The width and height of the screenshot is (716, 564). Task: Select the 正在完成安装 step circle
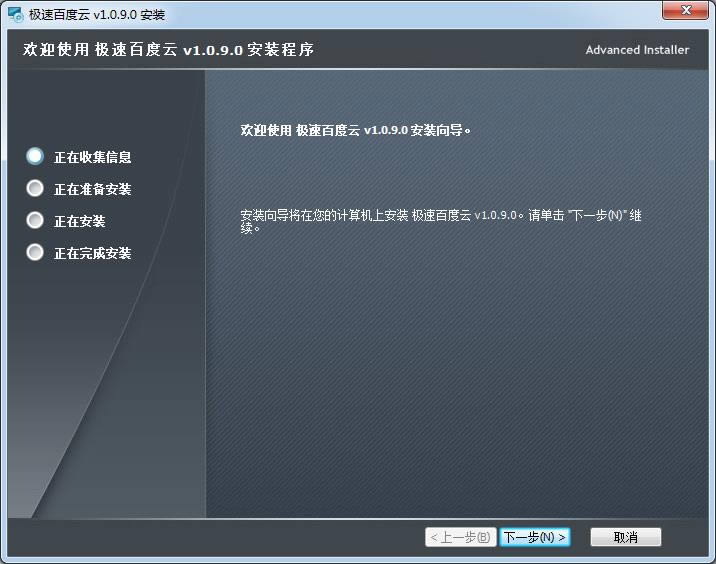[x=36, y=253]
